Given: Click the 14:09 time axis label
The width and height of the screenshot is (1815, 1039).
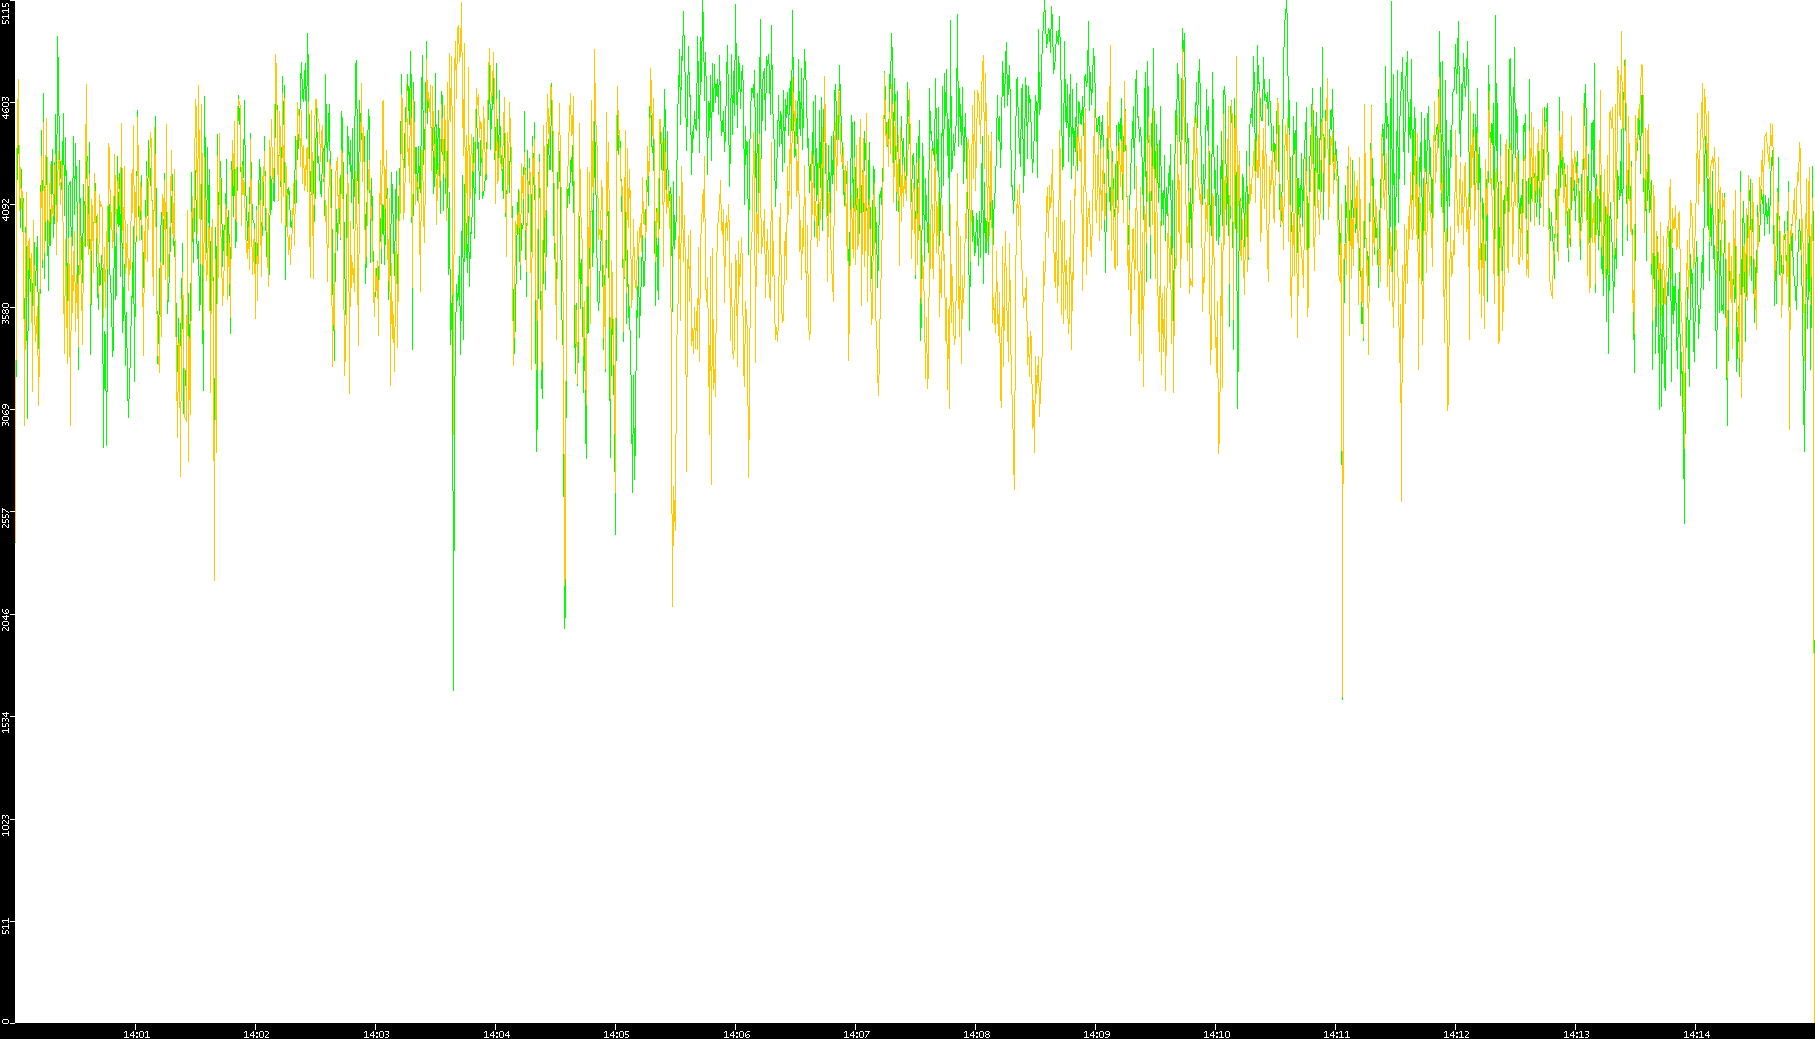Looking at the screenshot, I should point(1097,1034).
